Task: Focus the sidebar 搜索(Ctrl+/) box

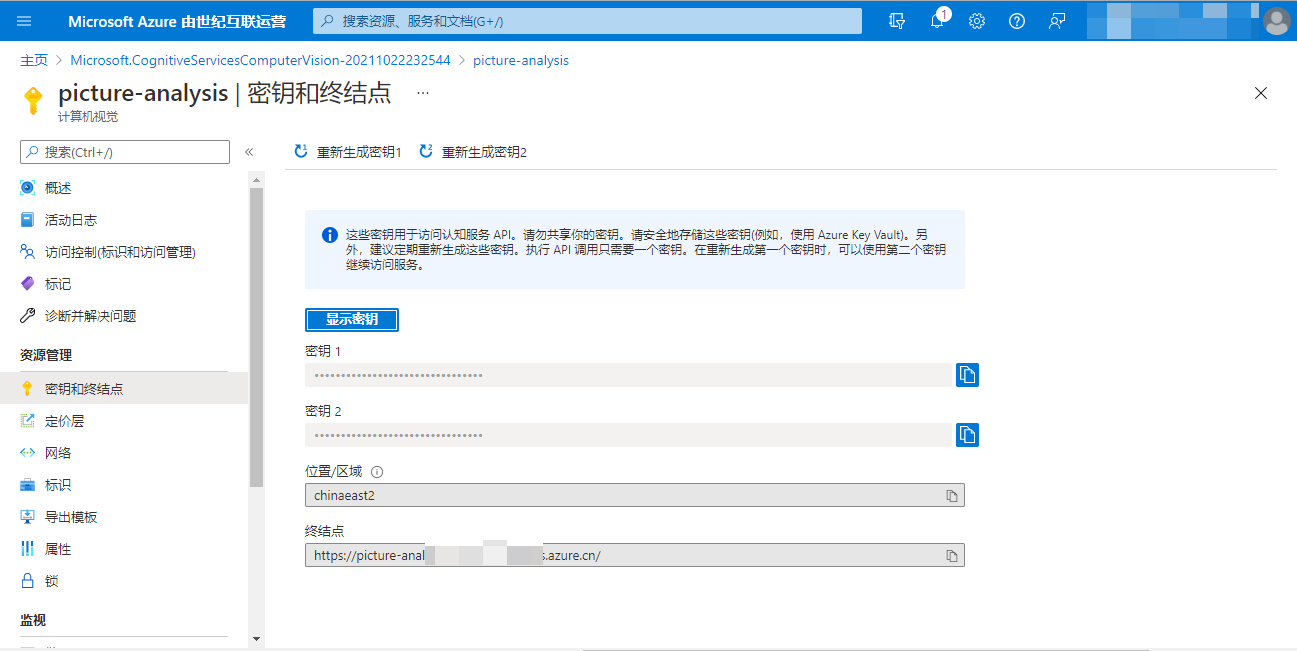Action: click(125, 152)
